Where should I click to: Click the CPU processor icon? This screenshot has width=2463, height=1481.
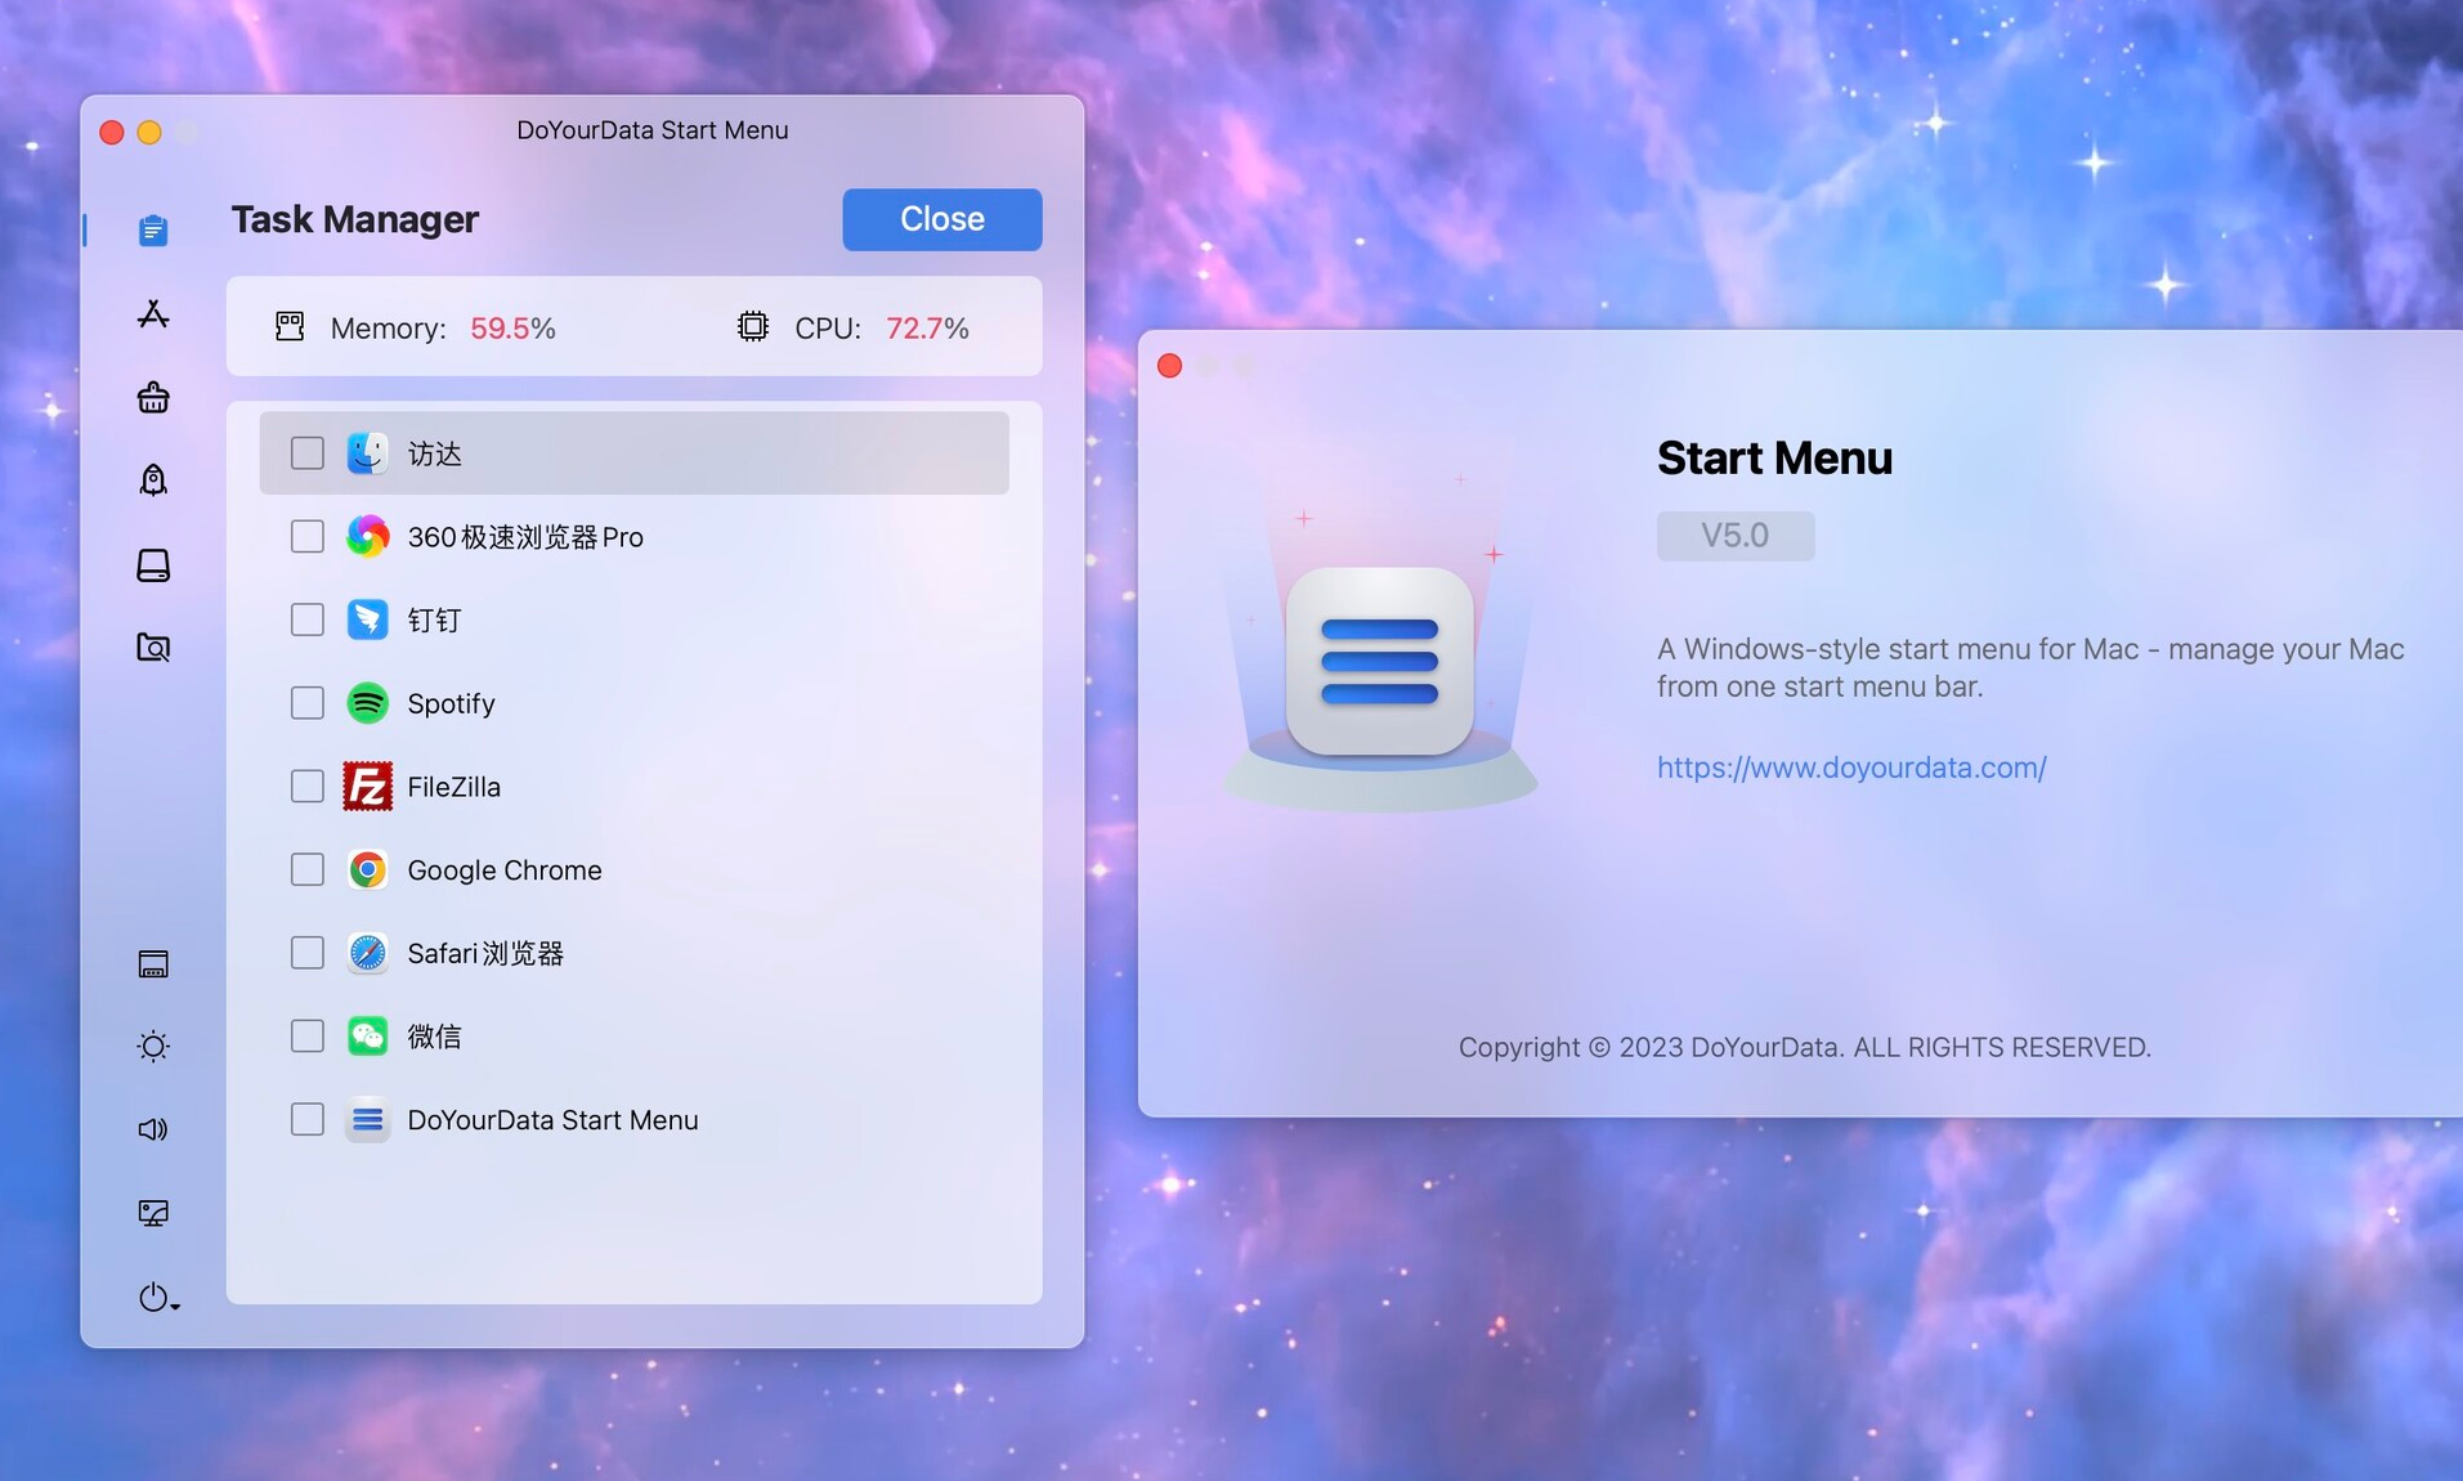753,326
